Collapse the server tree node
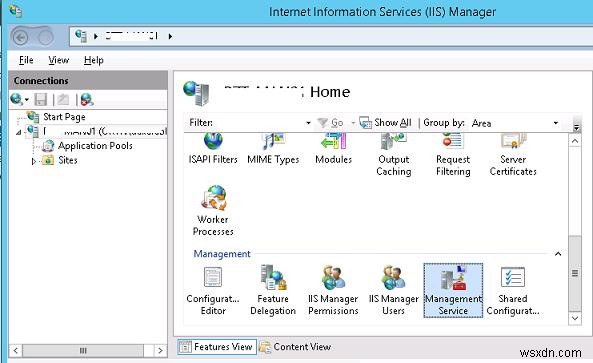 [19, 132]
